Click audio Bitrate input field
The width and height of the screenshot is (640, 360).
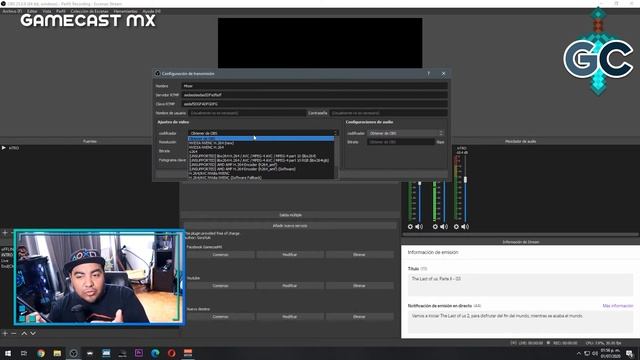coord(401,142)
